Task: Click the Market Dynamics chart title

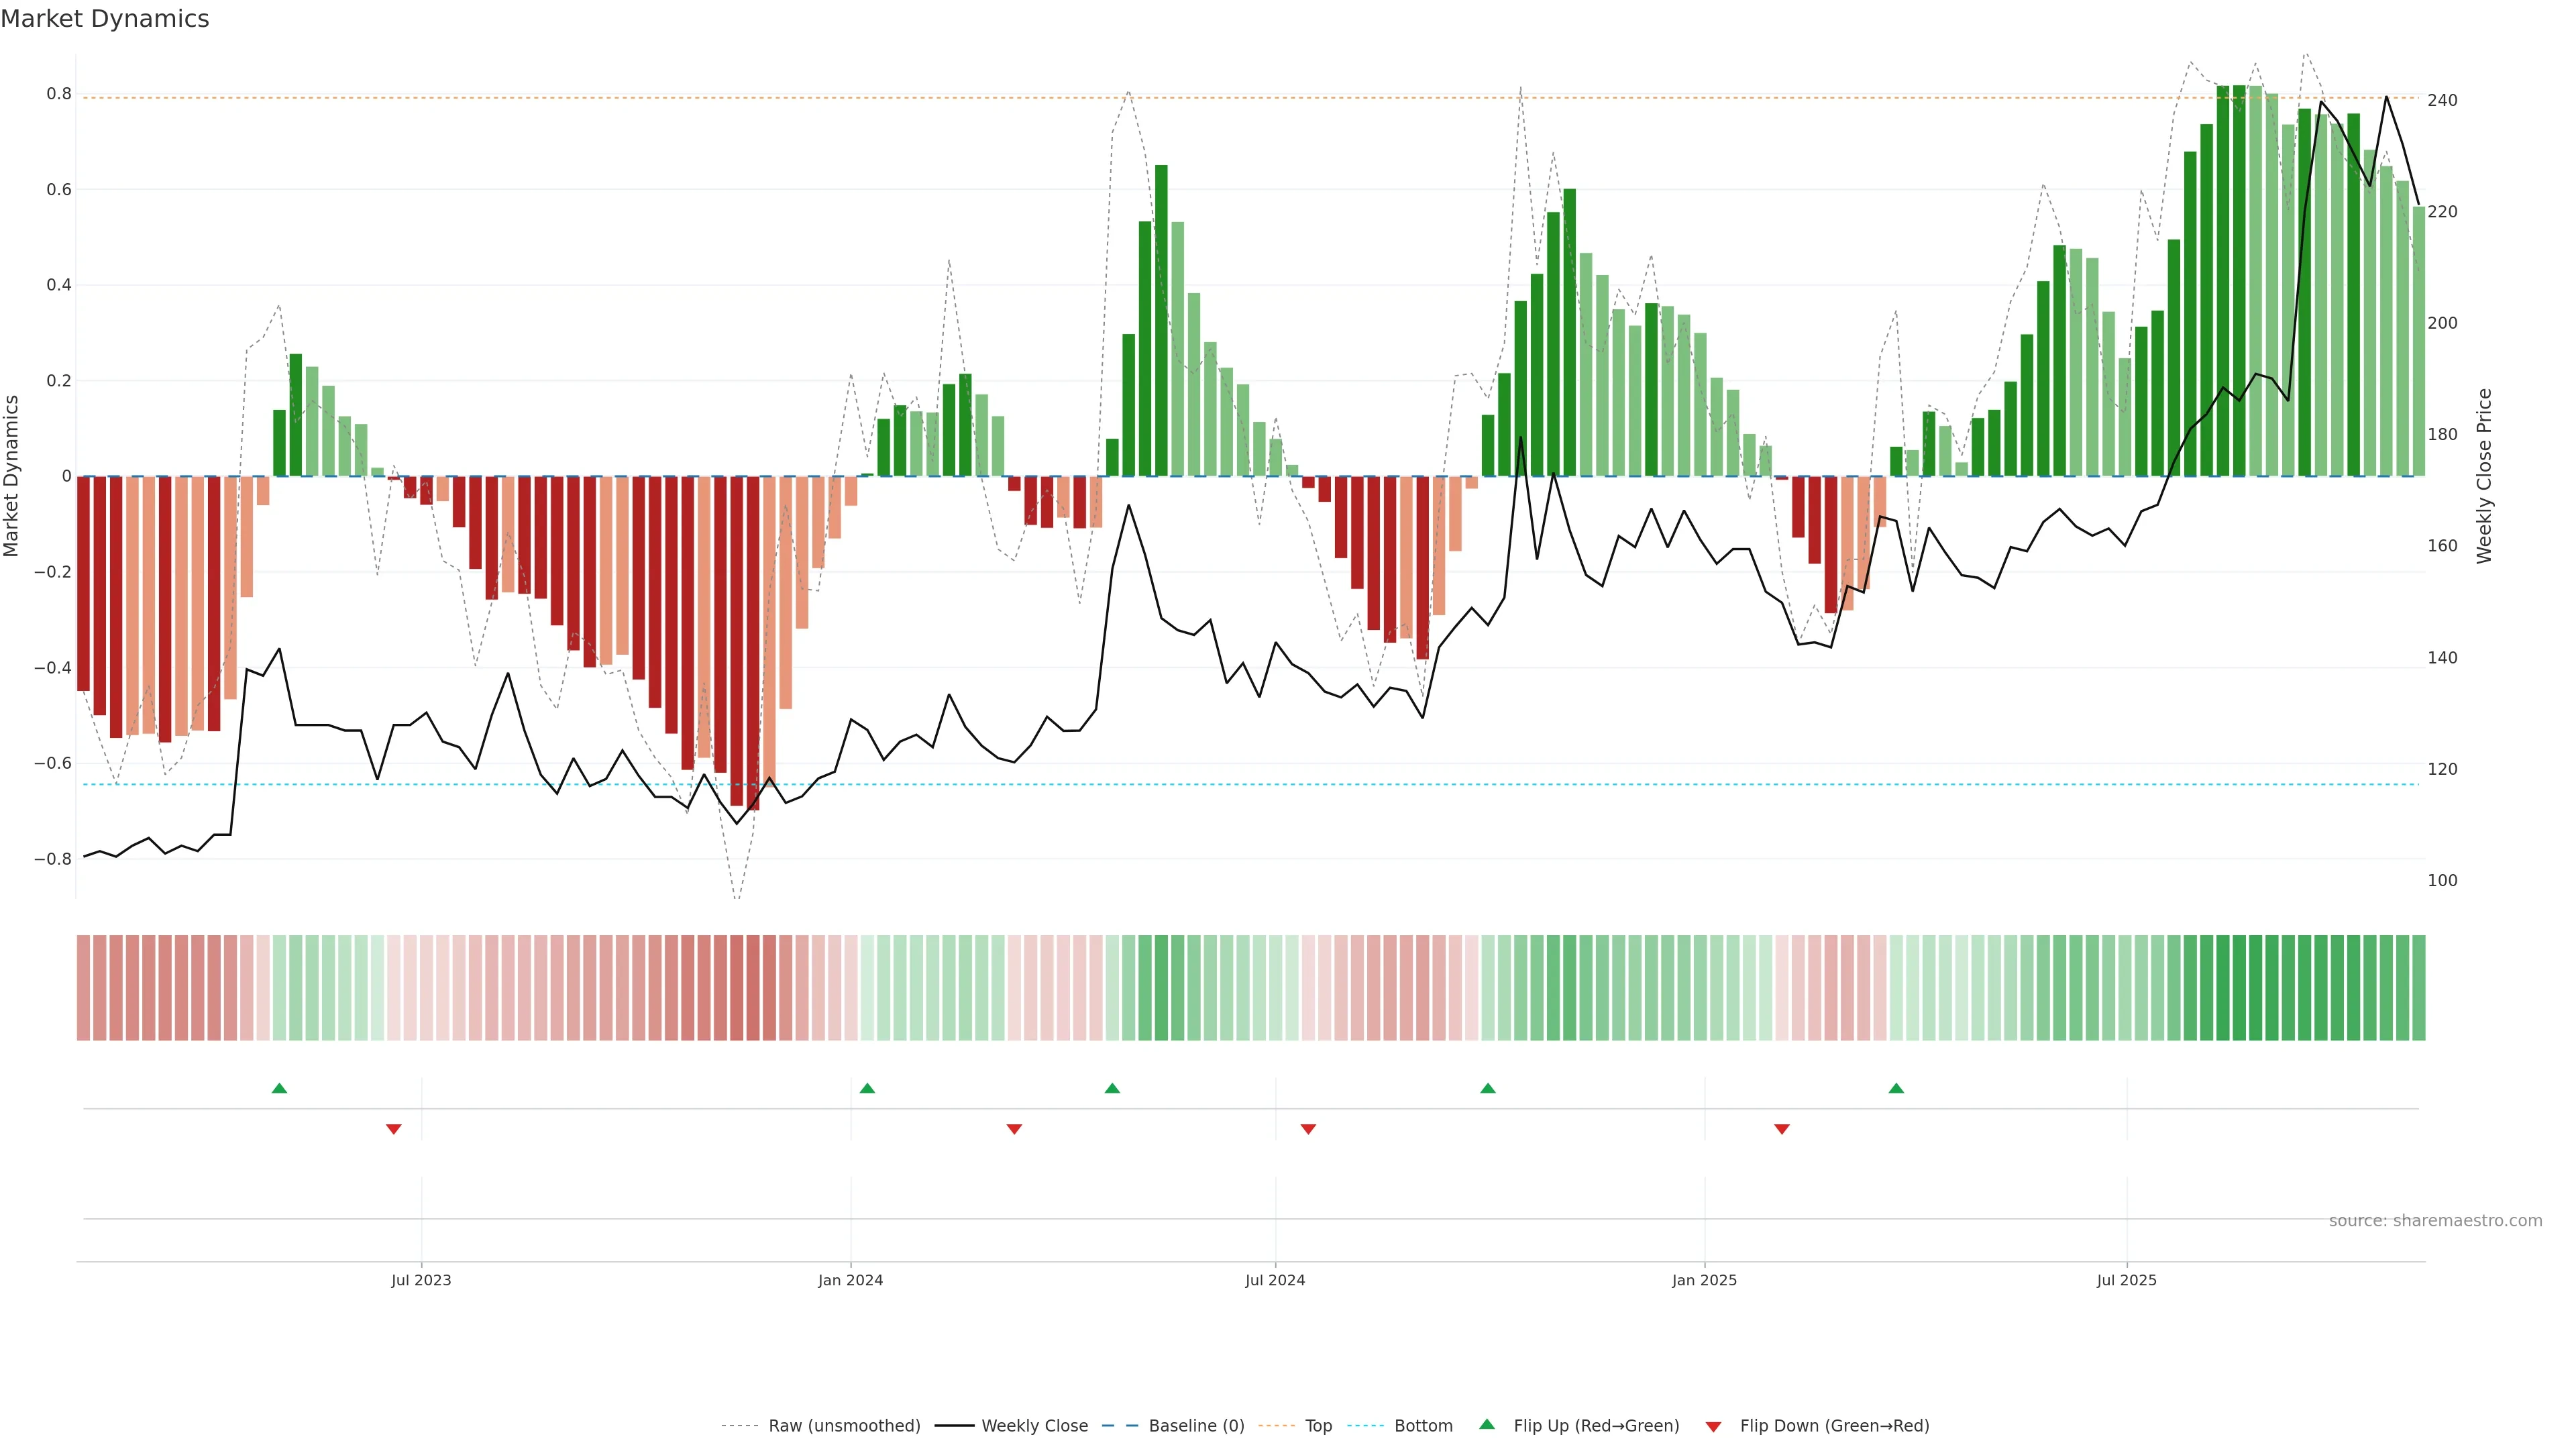Action: (x=105, y=19)
